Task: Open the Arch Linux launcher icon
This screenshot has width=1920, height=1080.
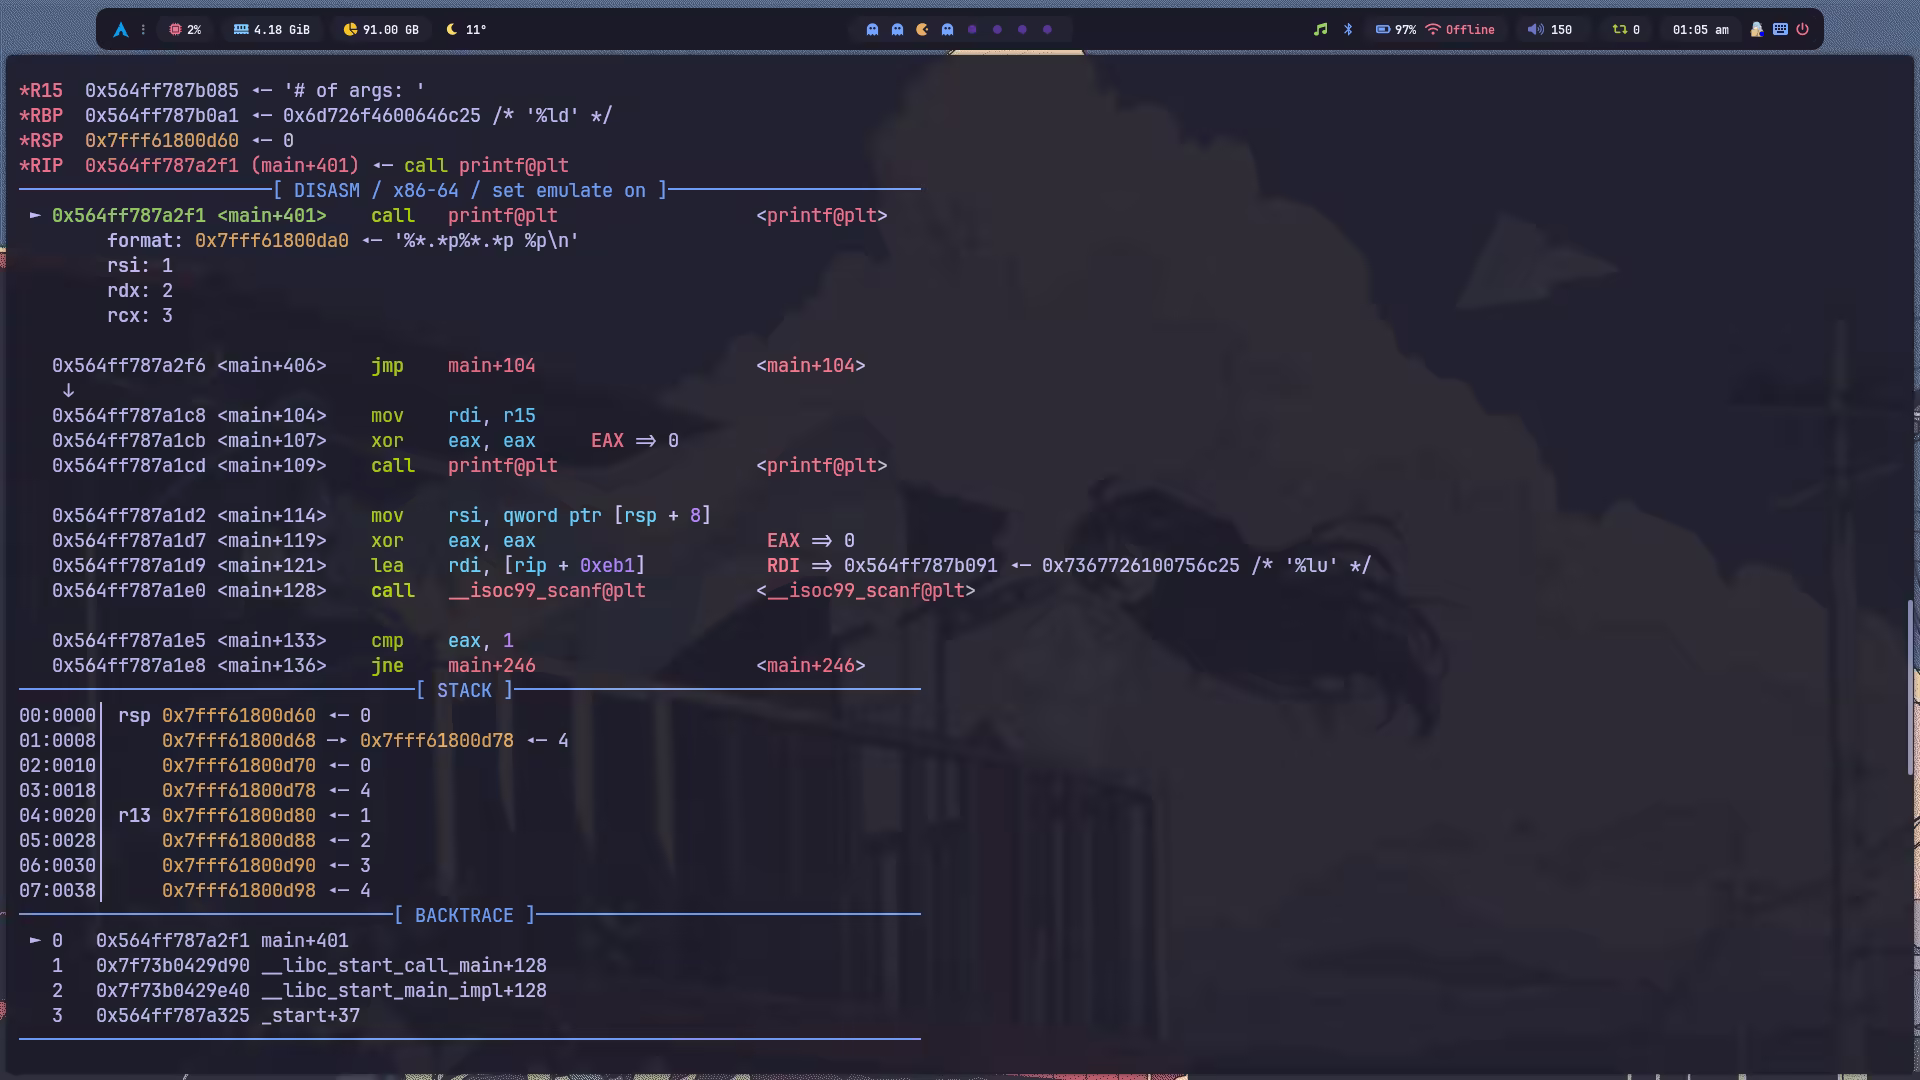Action: 121,30
